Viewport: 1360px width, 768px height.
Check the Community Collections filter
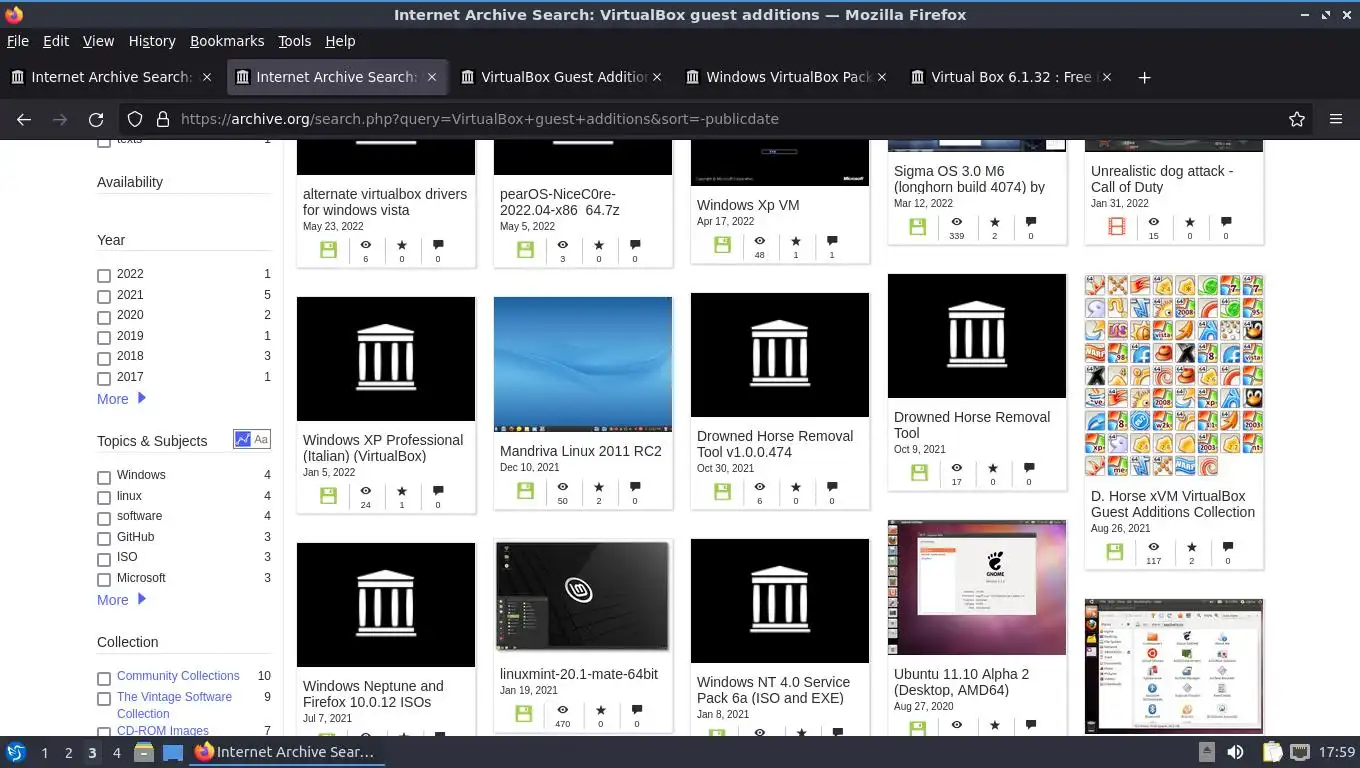click(104, 678)
